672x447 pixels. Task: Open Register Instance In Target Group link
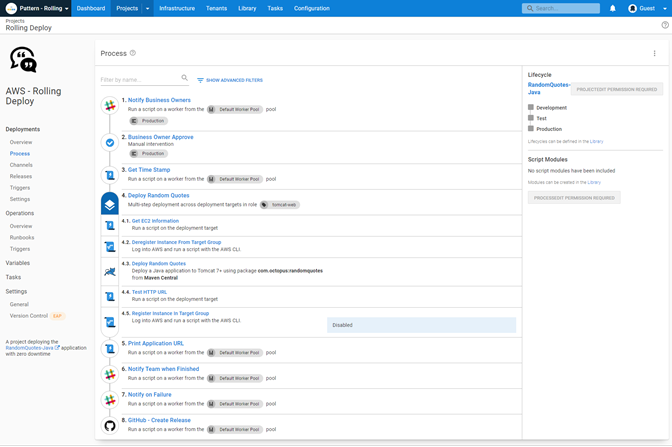tap(170, 313)
